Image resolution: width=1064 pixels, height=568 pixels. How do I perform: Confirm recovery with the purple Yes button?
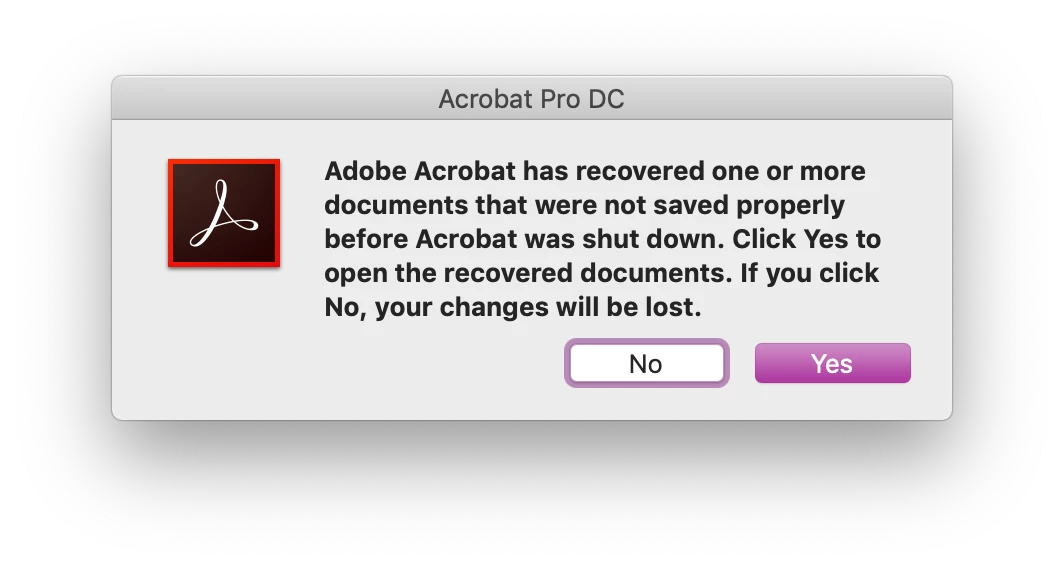[833, 363]
